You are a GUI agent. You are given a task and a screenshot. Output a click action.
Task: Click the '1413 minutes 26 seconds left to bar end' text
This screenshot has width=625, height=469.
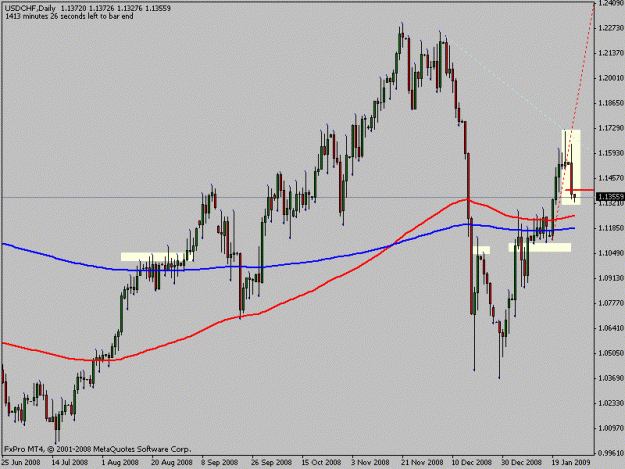[x=69, y=16]
